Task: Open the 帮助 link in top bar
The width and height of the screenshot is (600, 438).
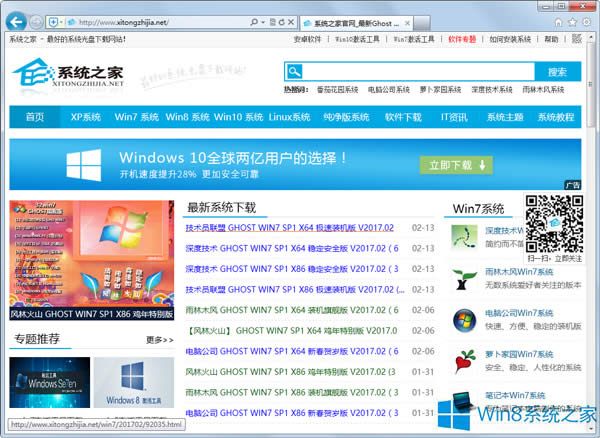Action: tap(551, 39)
